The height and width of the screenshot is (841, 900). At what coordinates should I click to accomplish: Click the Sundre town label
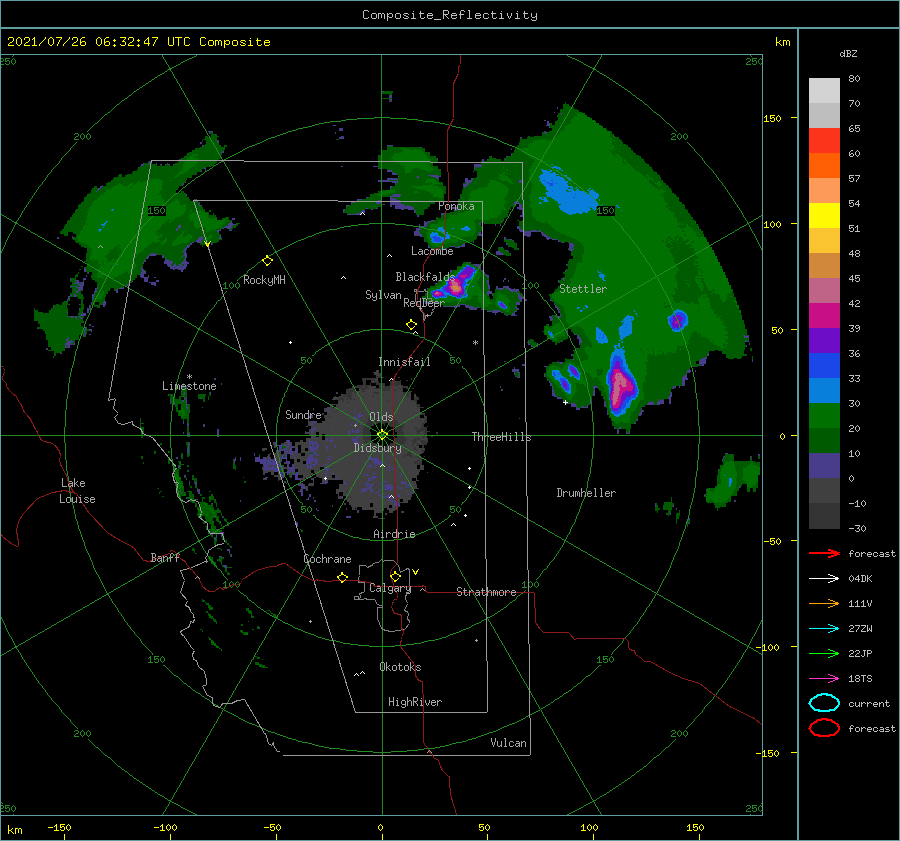coord(303,414)
